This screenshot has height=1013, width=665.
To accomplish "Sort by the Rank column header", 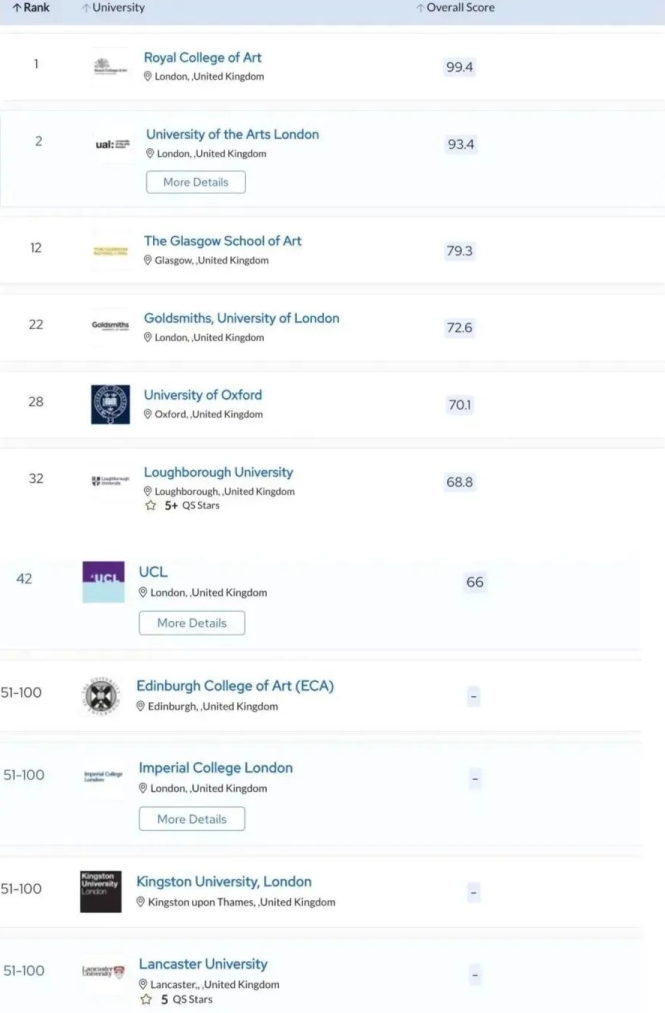I will 30,8.
